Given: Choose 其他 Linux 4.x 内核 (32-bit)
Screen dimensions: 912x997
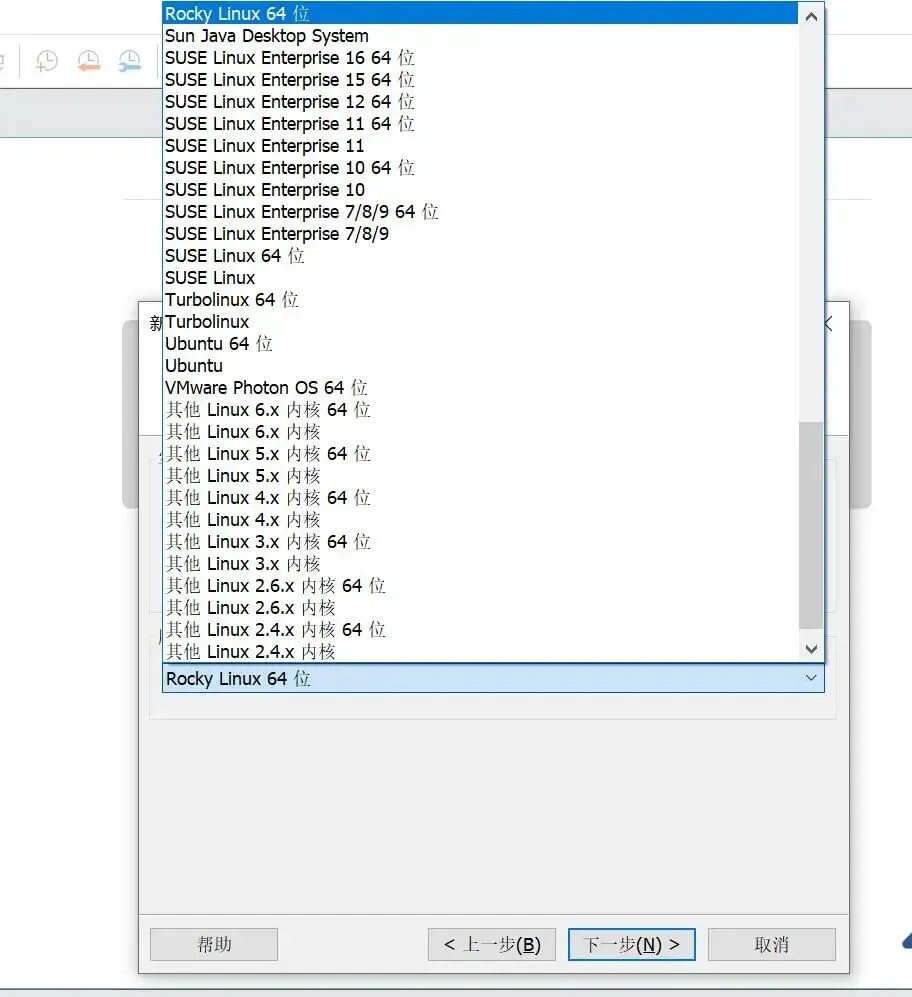Looking at the screenshot, I should click(480, 519).
